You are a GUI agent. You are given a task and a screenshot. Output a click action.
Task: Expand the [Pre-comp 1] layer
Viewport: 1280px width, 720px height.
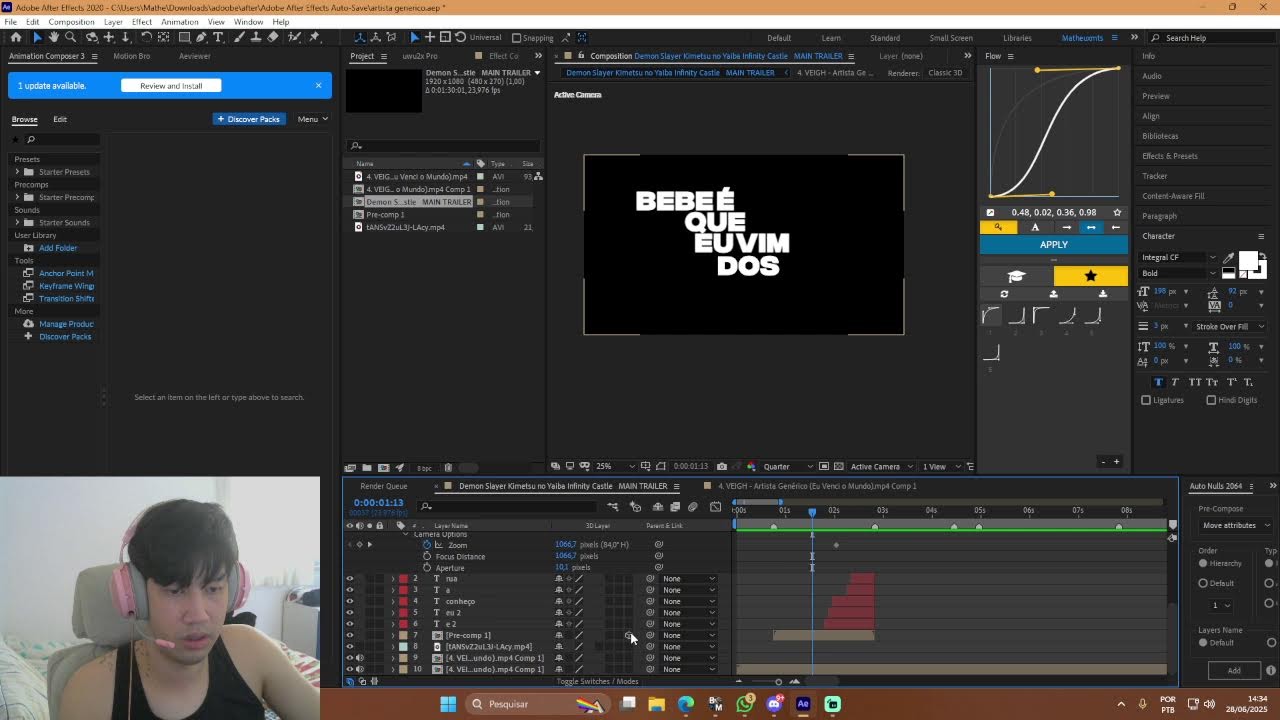[x=393, y=635]
